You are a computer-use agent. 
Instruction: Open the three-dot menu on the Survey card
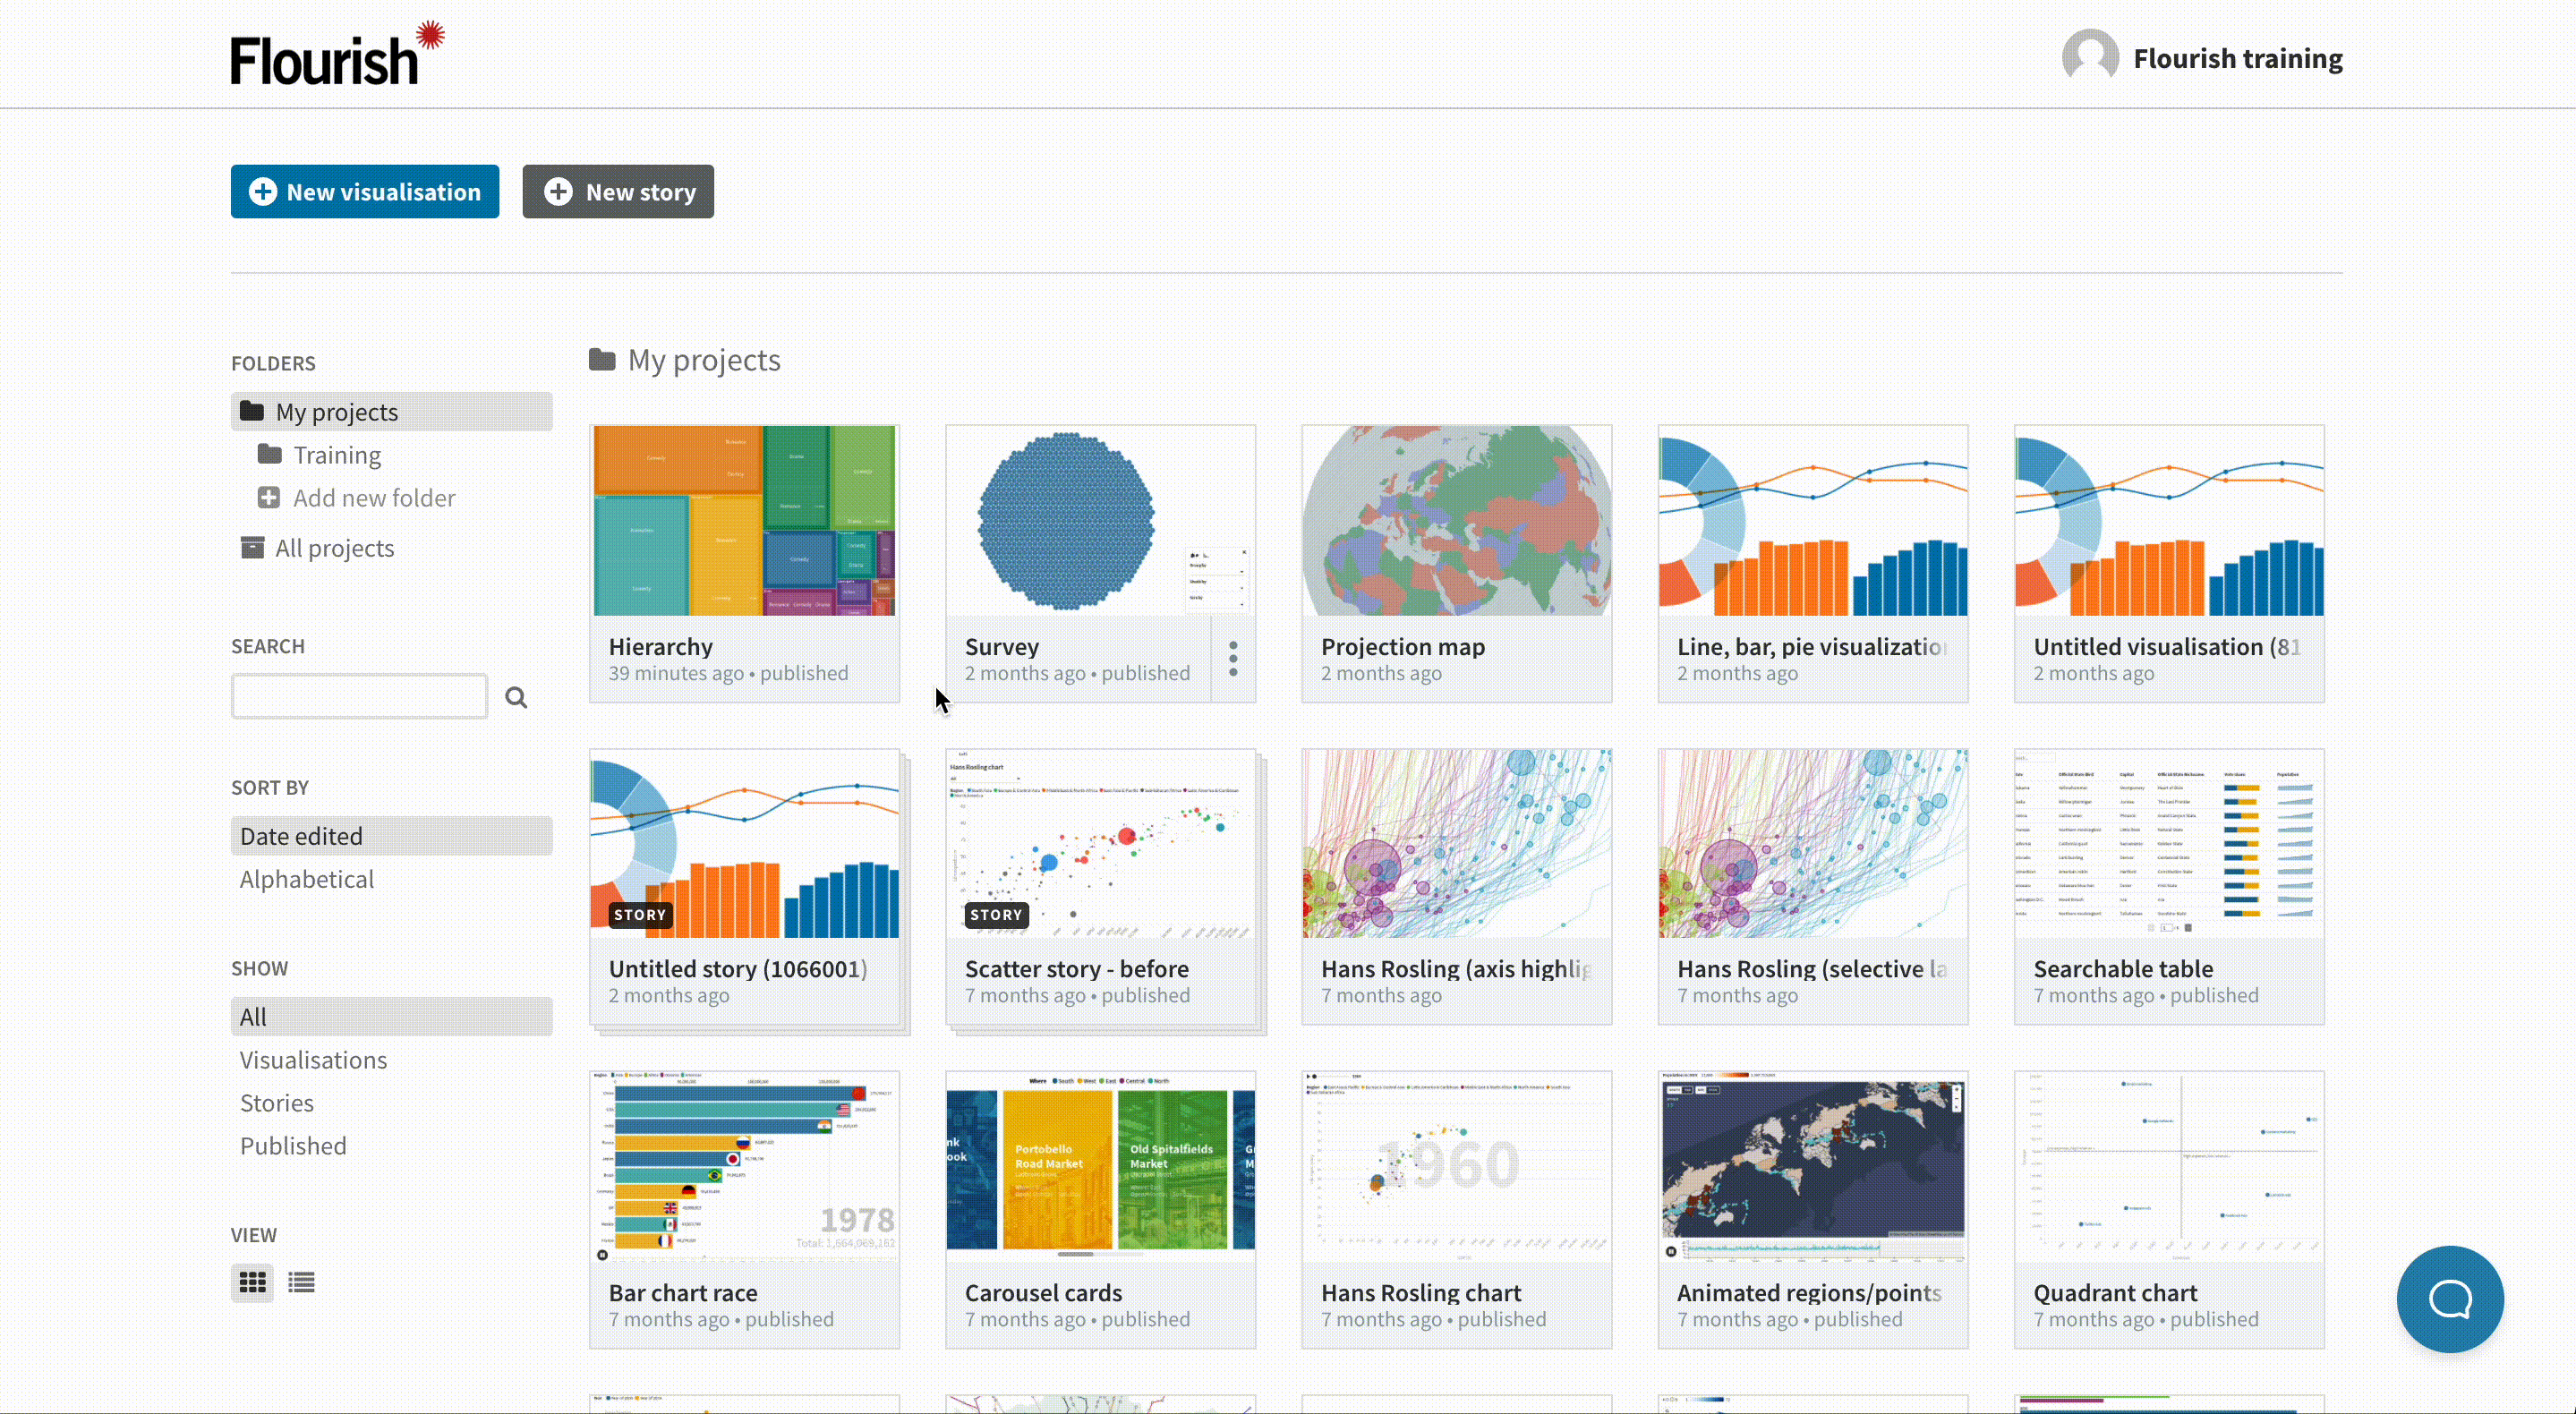tap(1233, 658)
